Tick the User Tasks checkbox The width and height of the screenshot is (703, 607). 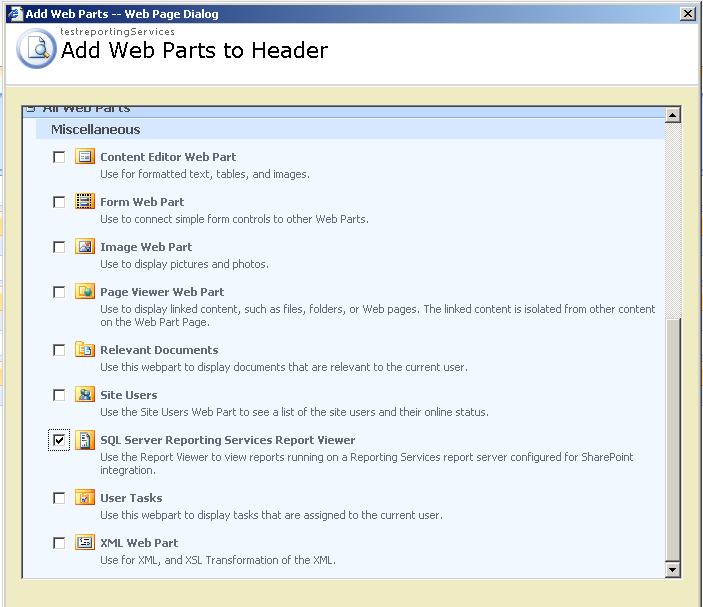[x=59, y=498]
